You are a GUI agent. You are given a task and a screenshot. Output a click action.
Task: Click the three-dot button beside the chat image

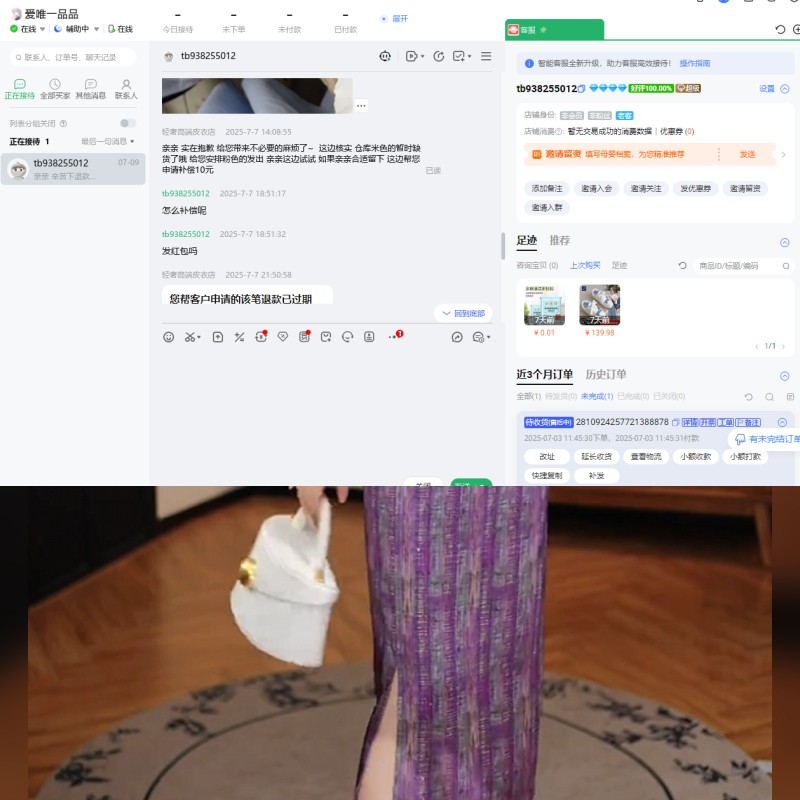tap(361, 106)
